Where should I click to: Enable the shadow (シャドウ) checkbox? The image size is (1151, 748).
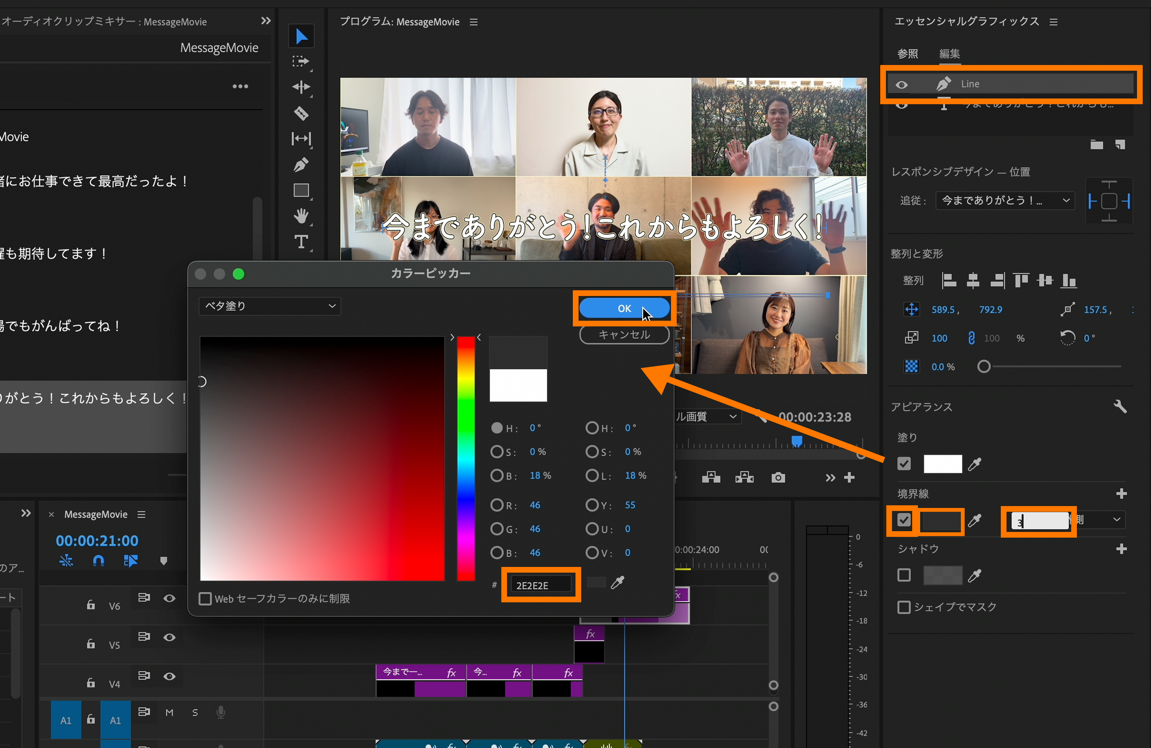coord(904,575)
